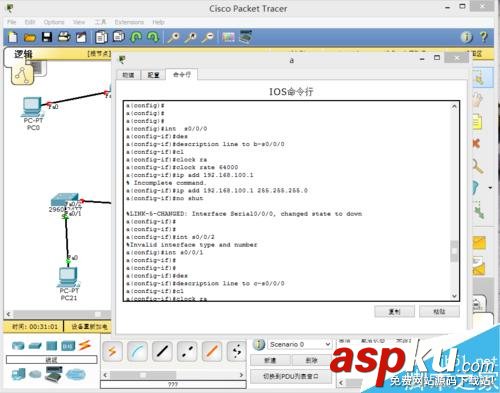500x393 pixels.
Task: Select the Place Note tool
Action: point(477,122)
